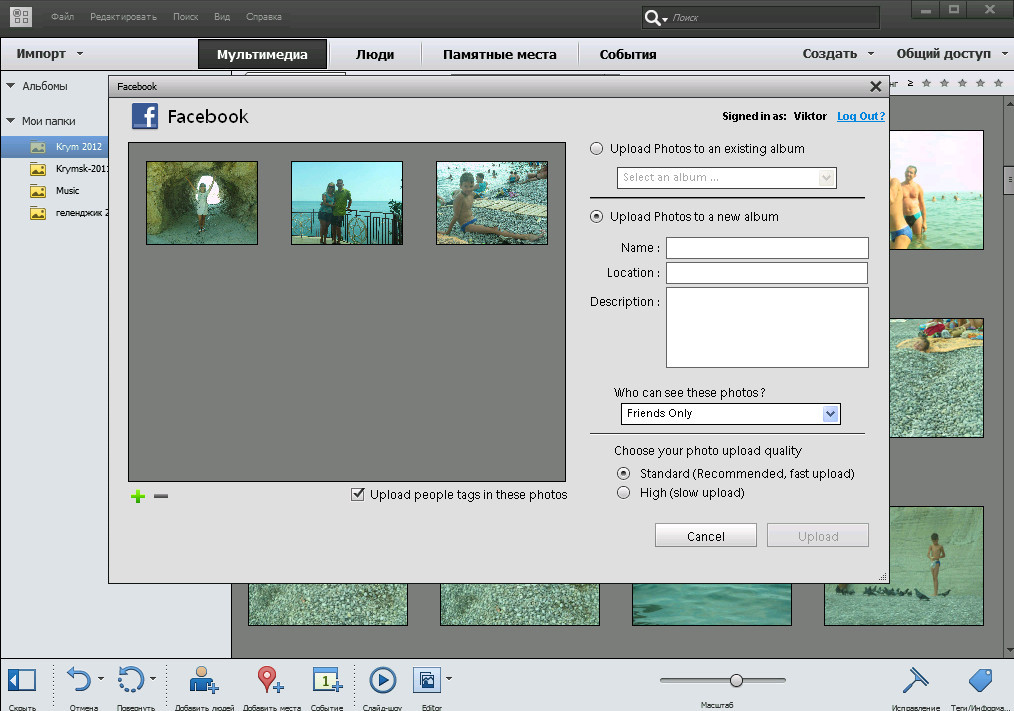The width and height of the screenshot is (1014, 711).
Task: Expand the Создать (Create) dropdown
Action: click(838, 54)
